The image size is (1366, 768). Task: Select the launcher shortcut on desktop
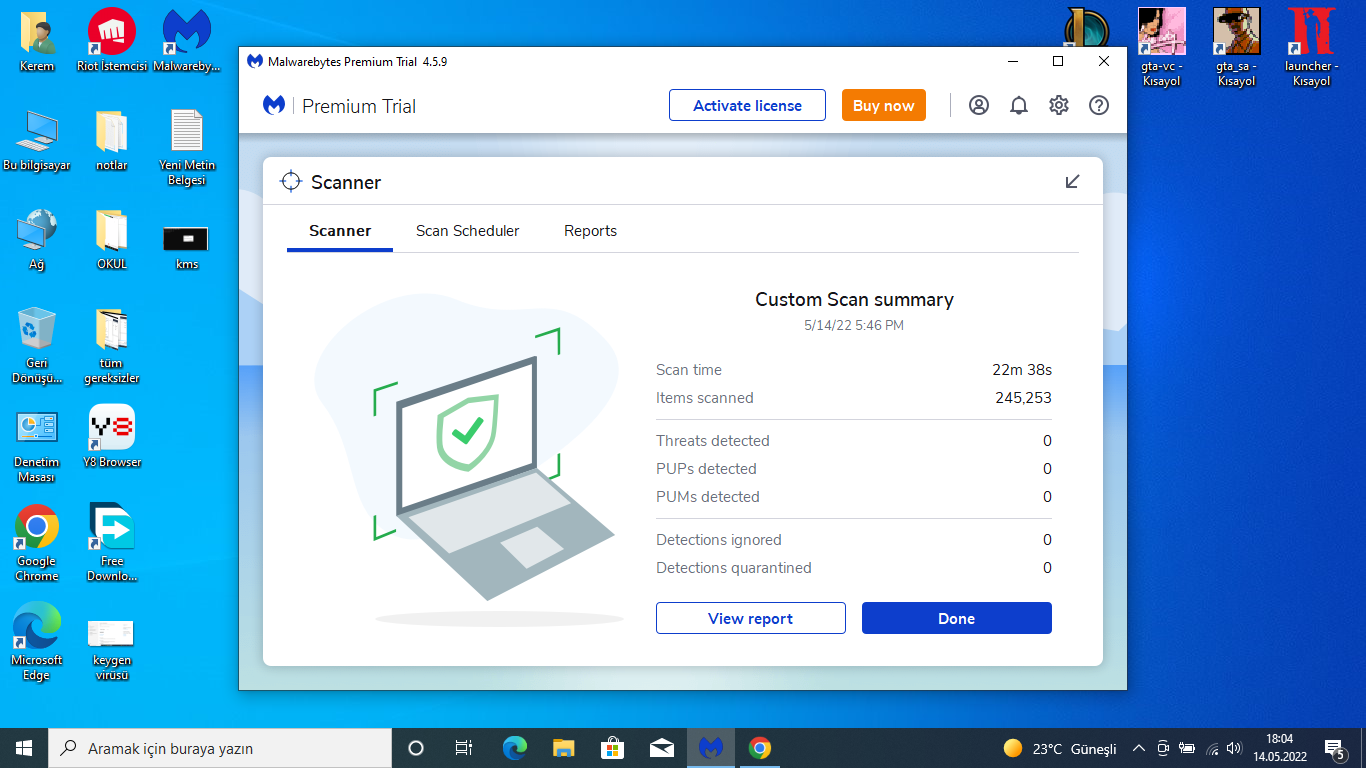(x=1311, y=47)
